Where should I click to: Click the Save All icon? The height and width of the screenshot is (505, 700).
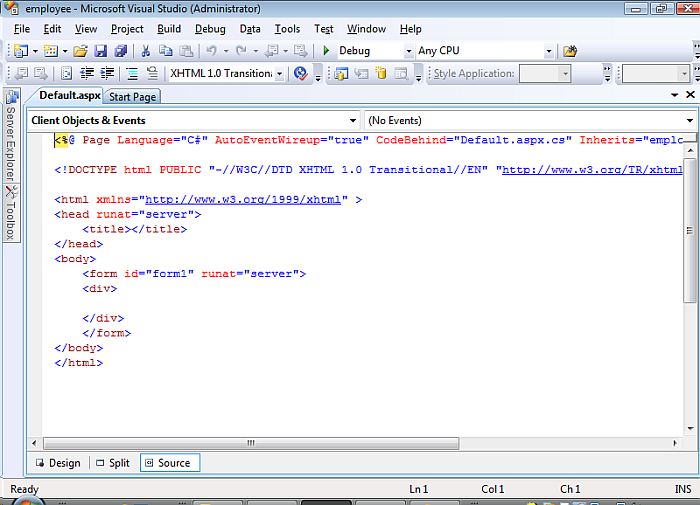[121, 51]
